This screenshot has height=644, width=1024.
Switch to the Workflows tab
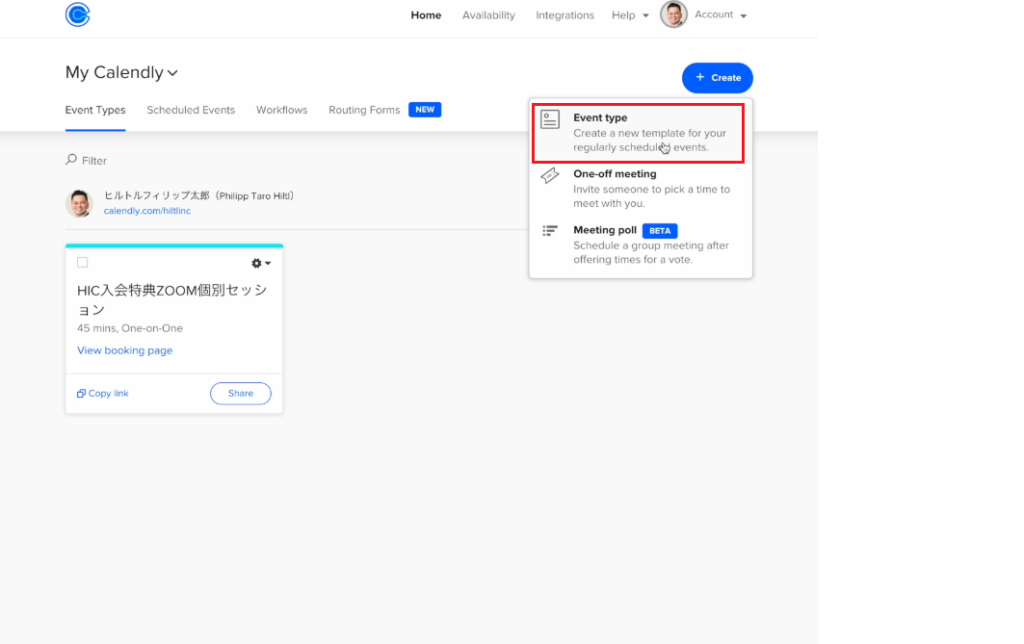(281, 110)
